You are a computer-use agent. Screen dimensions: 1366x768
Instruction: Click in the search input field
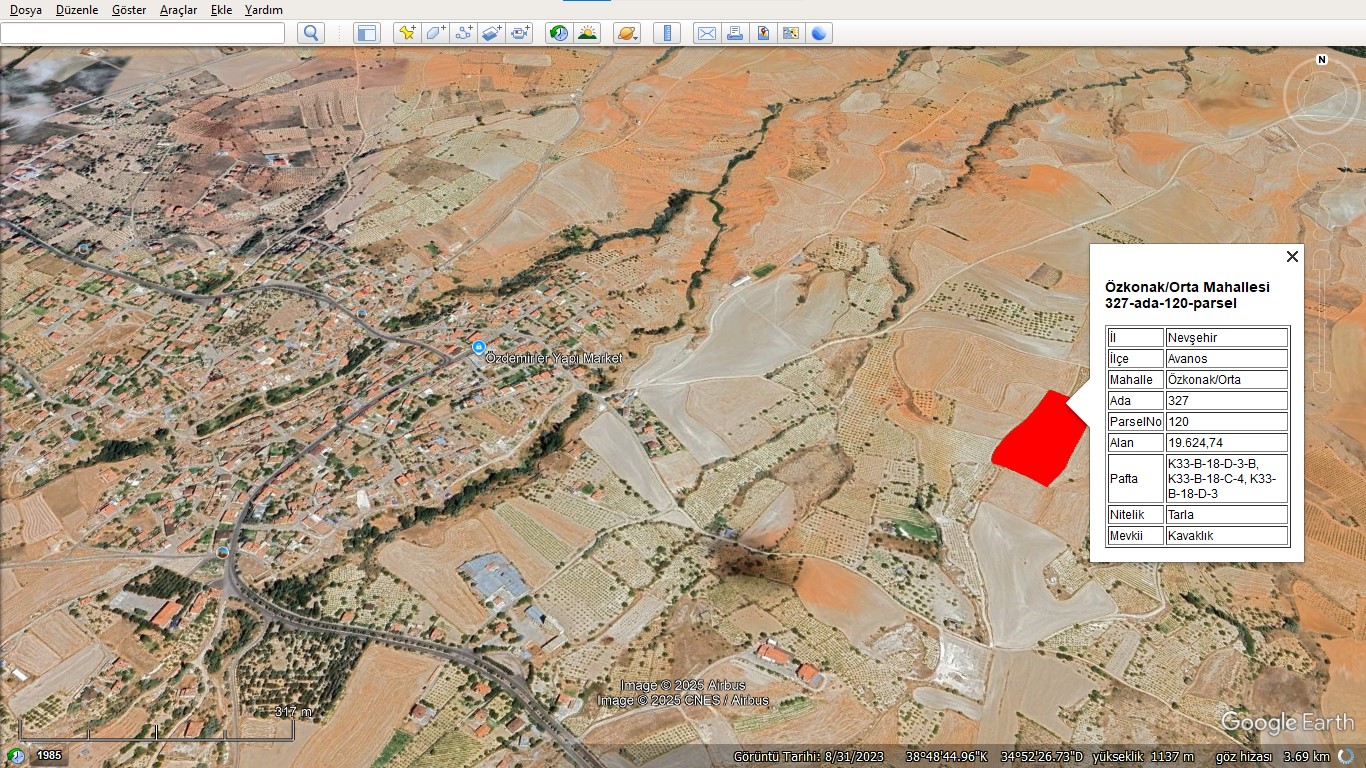143,33
